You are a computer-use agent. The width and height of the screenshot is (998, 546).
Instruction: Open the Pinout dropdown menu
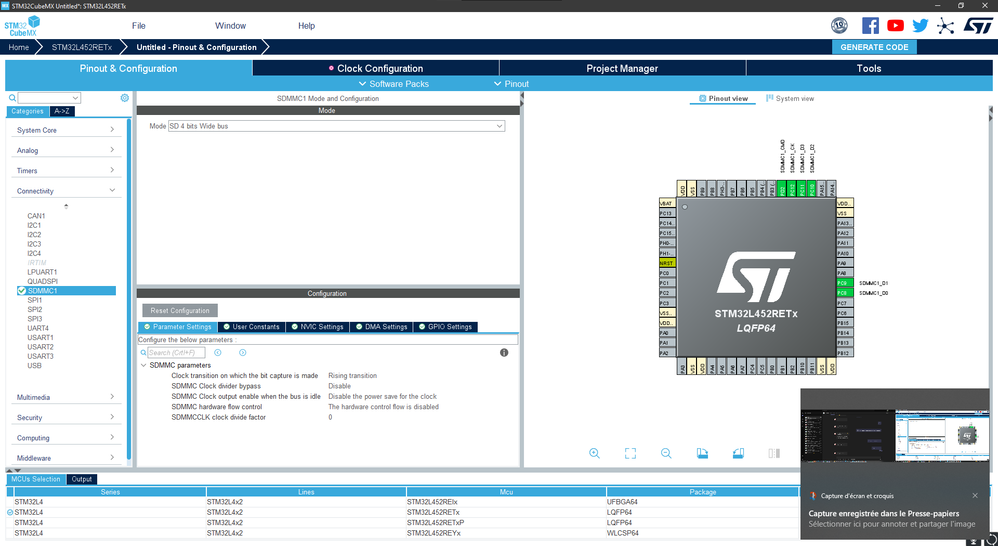click(512, 84)
